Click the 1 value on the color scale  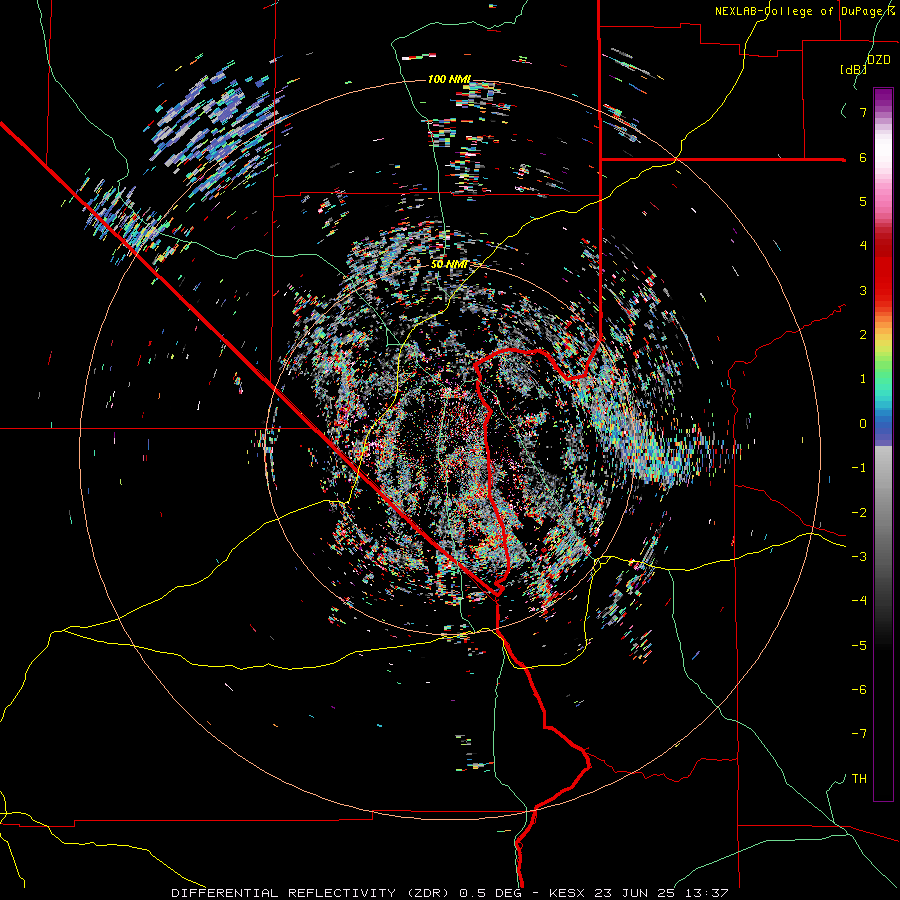click(x=863, y=379)
